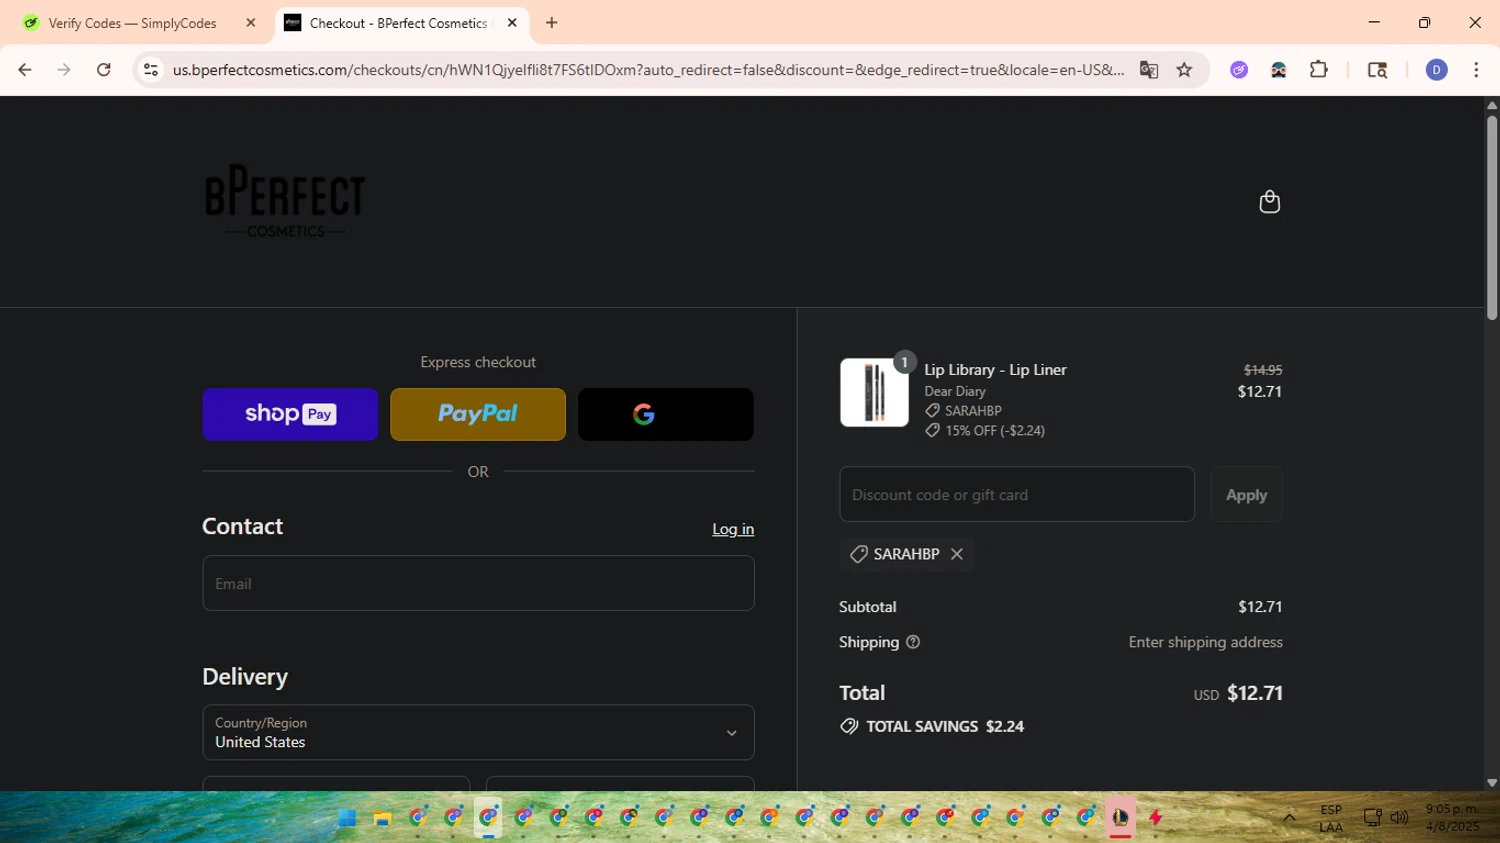Click the Apply discount button
1500x843 pixels.
pyautogui.click(x=1246, y=495)
